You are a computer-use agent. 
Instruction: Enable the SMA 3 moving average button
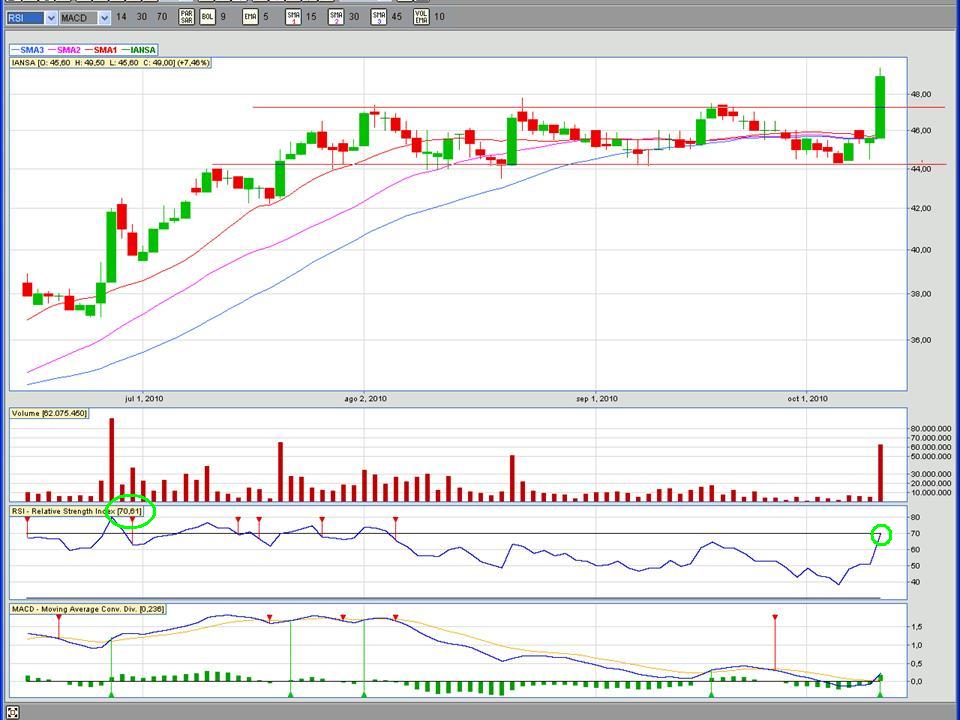tap(379, 17)
